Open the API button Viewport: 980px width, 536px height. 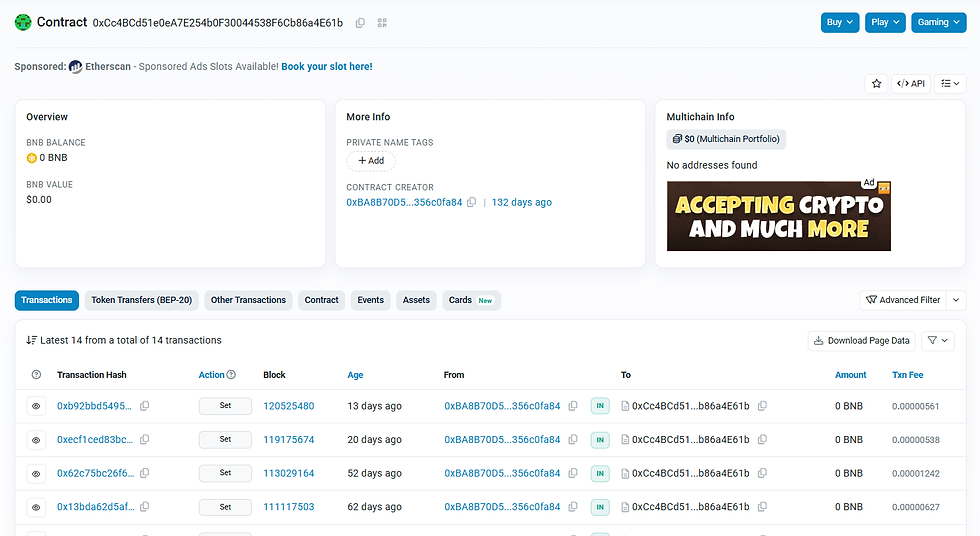coord(911,84)
